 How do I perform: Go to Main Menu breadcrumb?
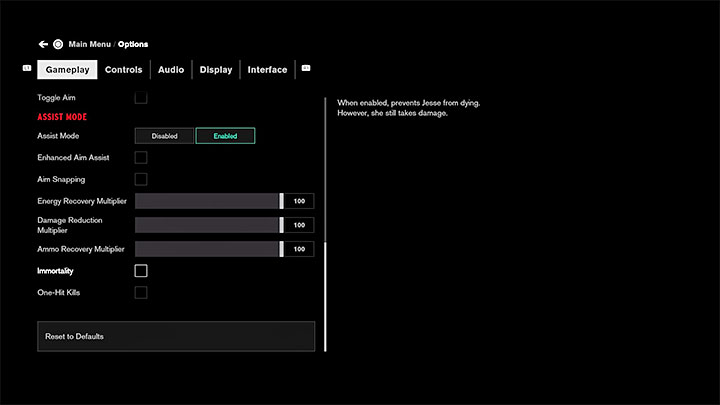(89, 44)
